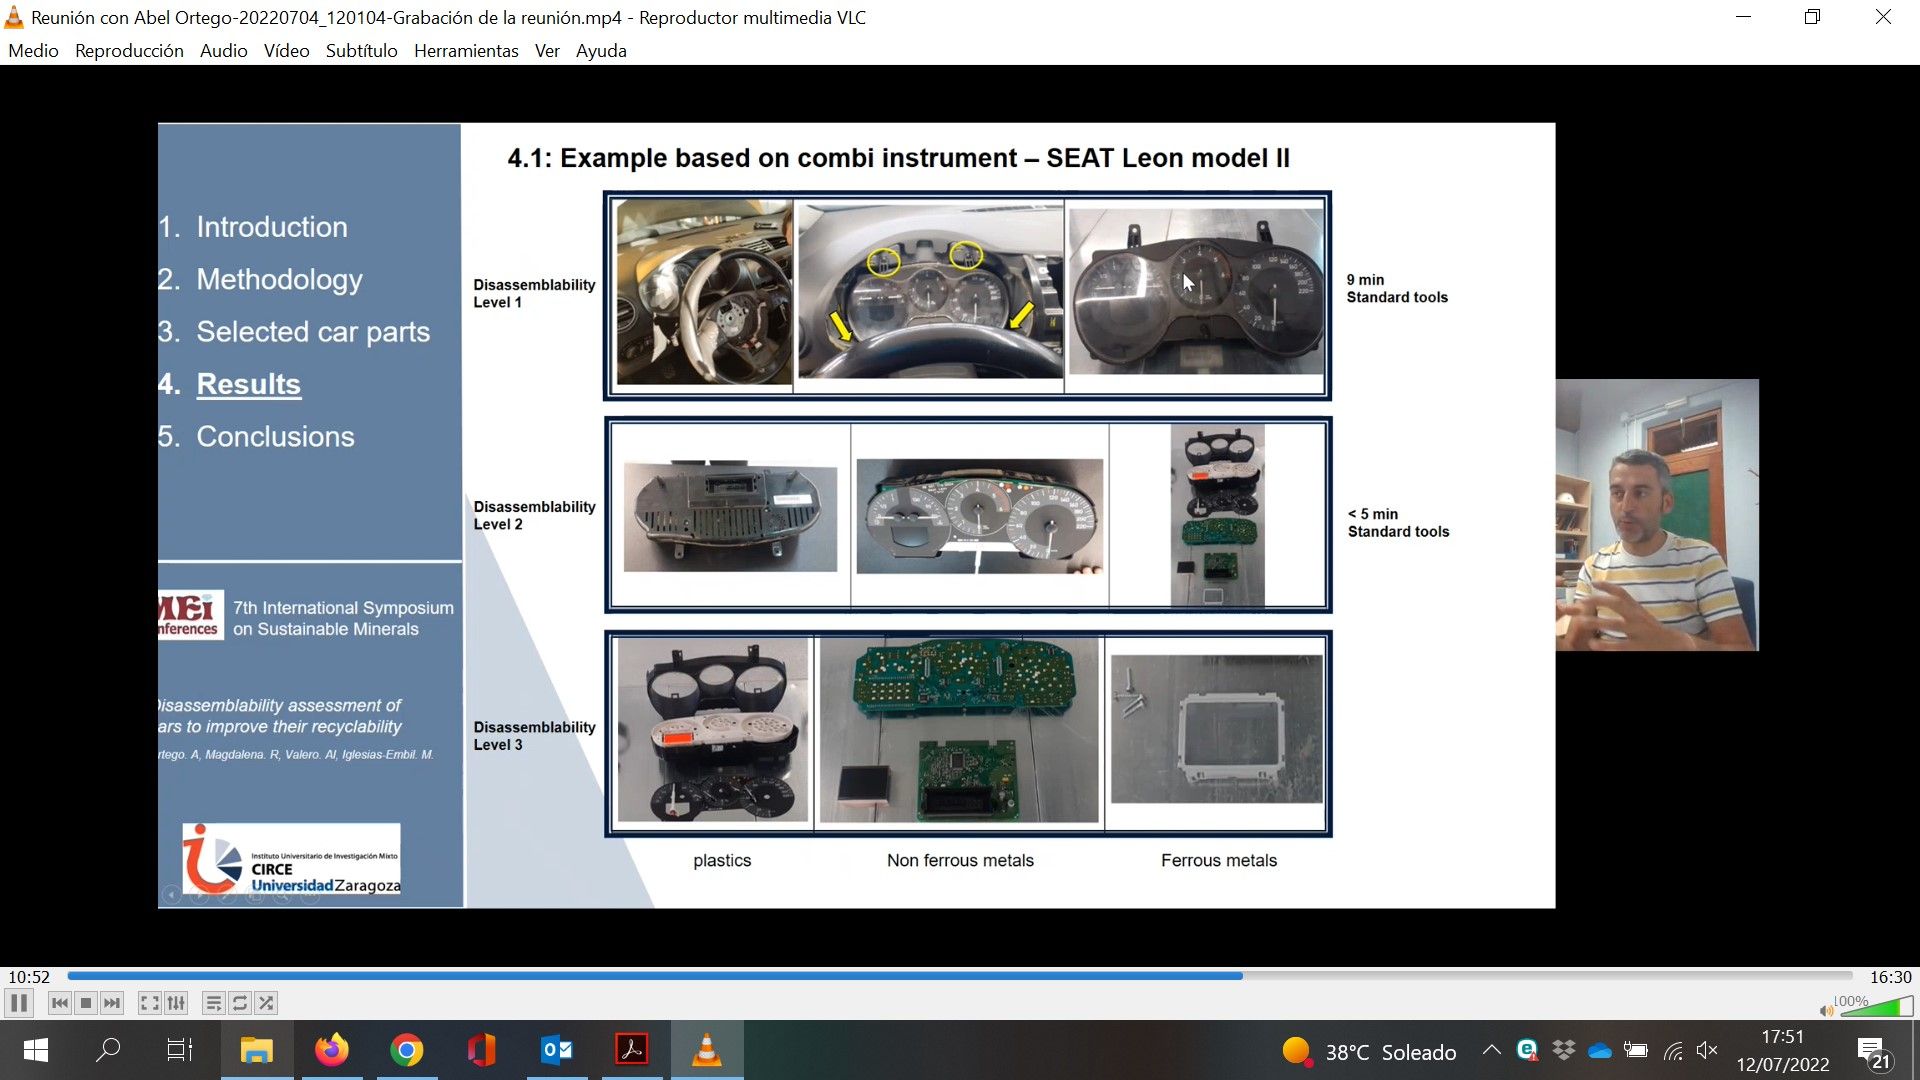Restore down the VLC window
This screenshot has width=1920, height=1080.
tap(1812, 17)
